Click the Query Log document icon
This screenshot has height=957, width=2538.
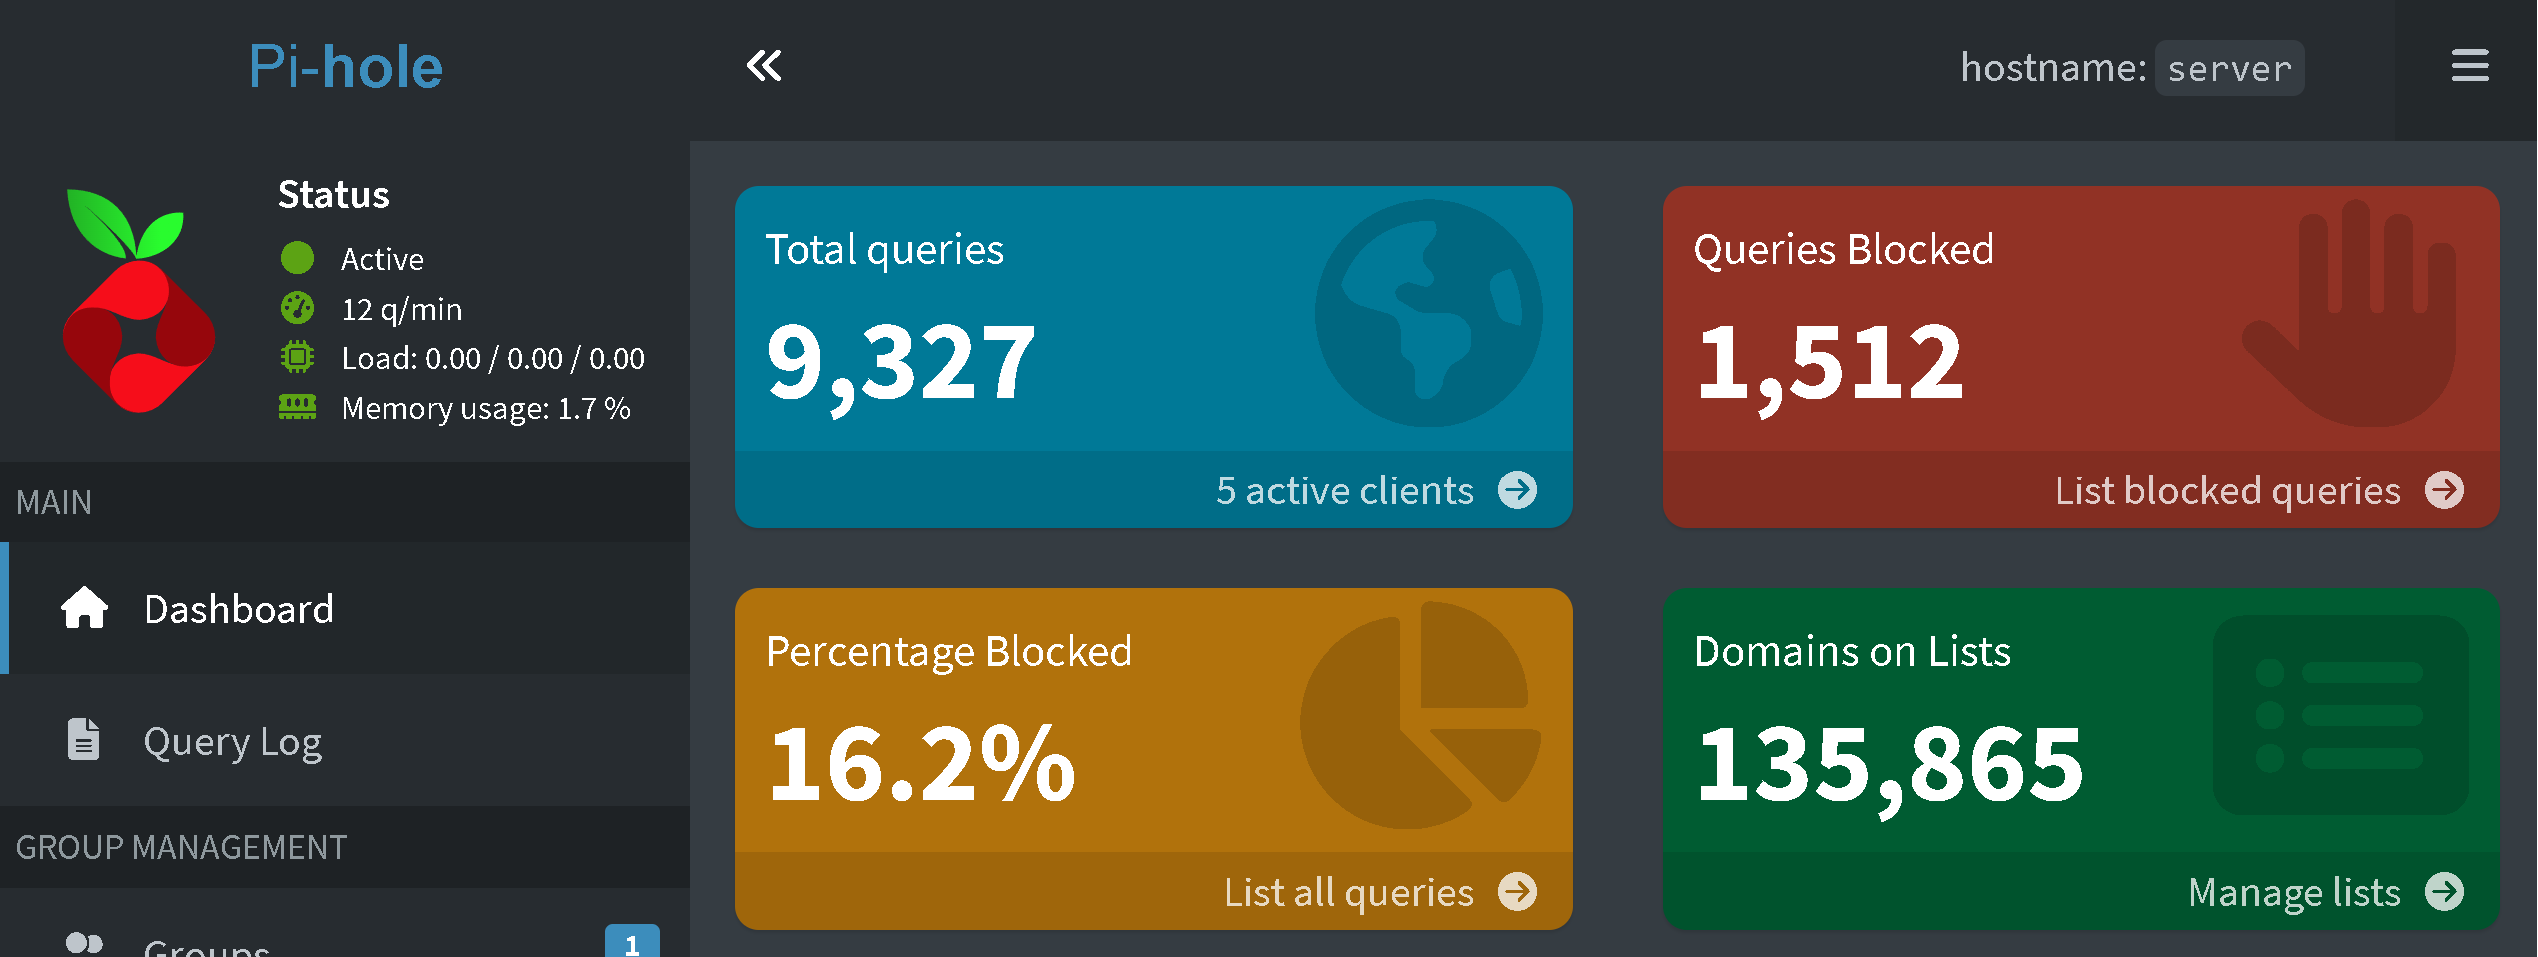click(x=84, y=739)
